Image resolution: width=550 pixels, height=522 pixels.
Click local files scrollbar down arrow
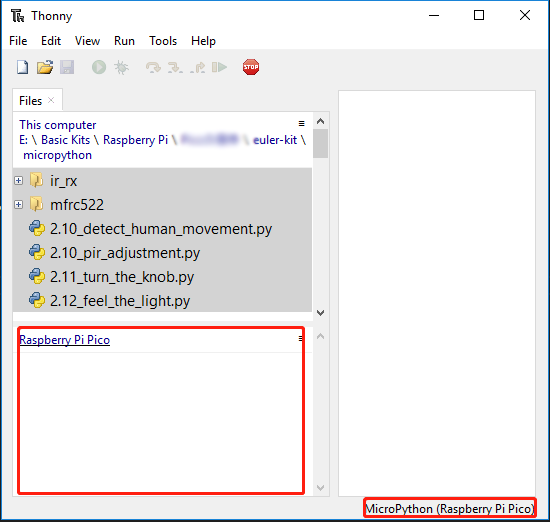click(x=320, y=313)
